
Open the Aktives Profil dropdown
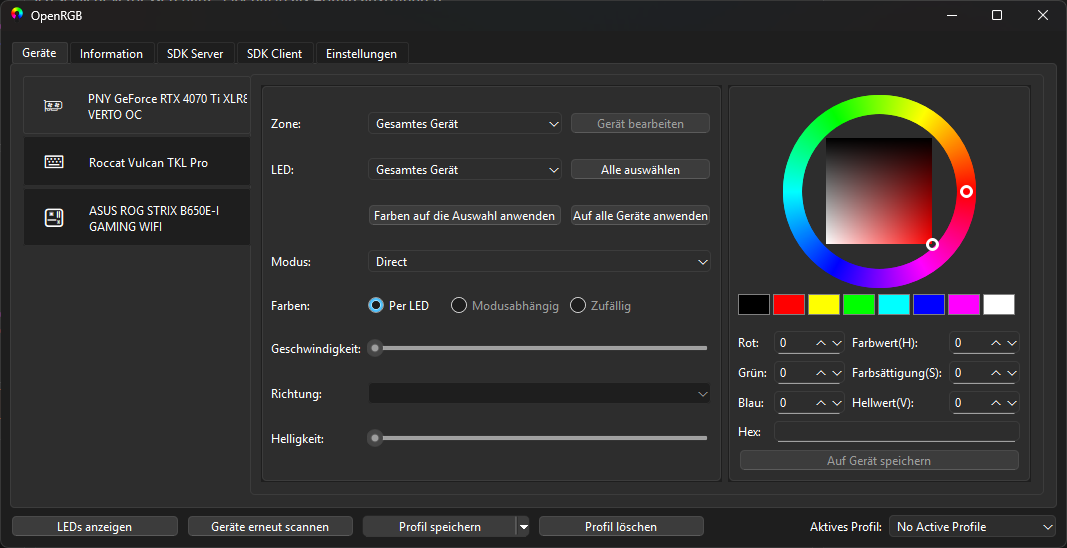click(972, 527)
